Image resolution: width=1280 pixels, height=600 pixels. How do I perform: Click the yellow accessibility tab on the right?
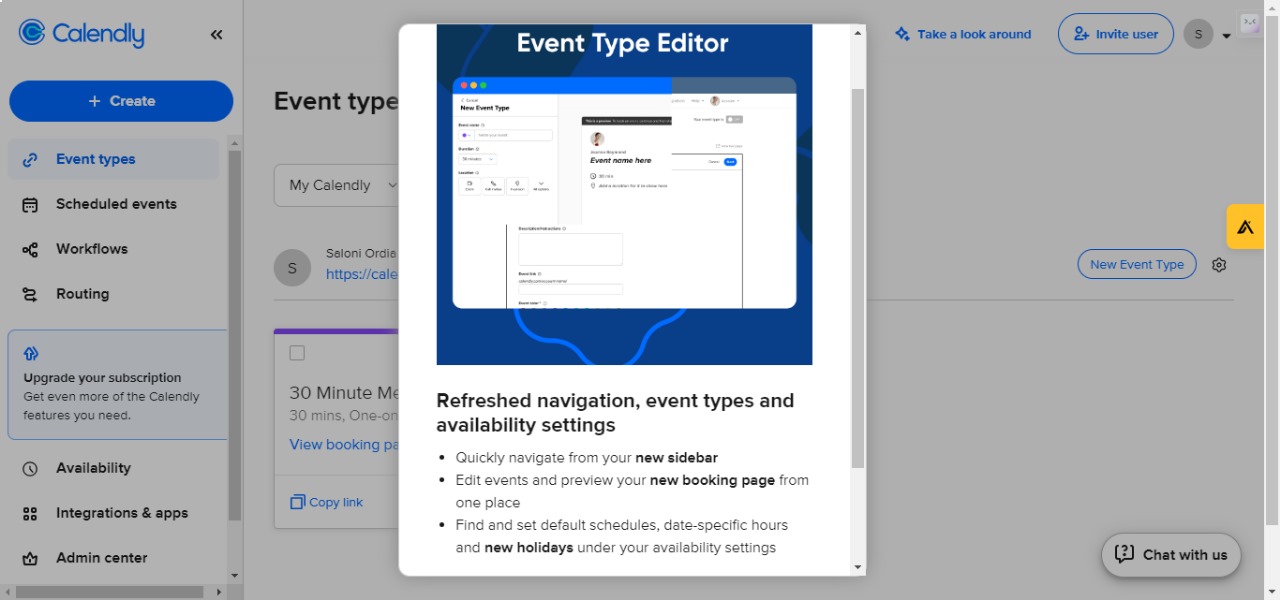1244,226
